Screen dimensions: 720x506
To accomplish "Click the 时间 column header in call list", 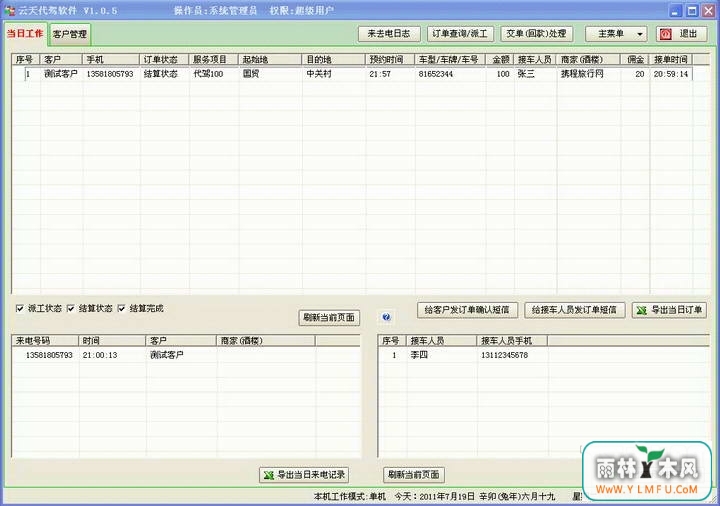I will pyautogui.click(x=112, y=341).
